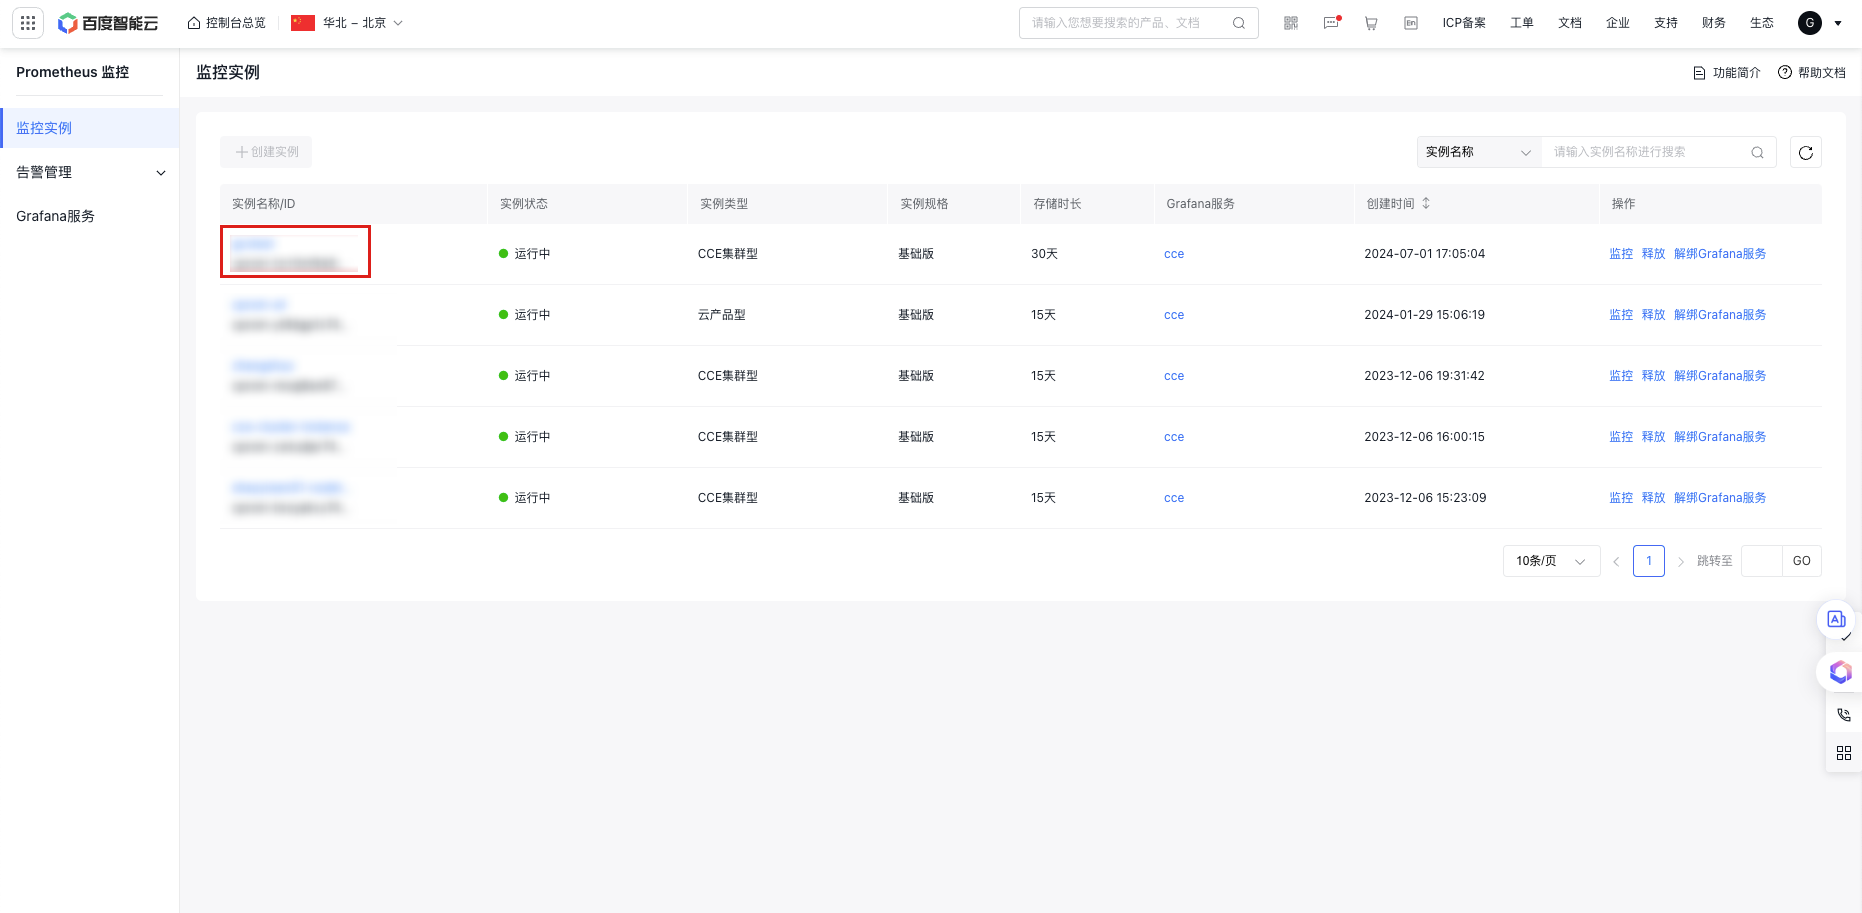Open cce link for 2023-12-06 16:00:15 row
1862x913 pixels.
[1174, 437]
